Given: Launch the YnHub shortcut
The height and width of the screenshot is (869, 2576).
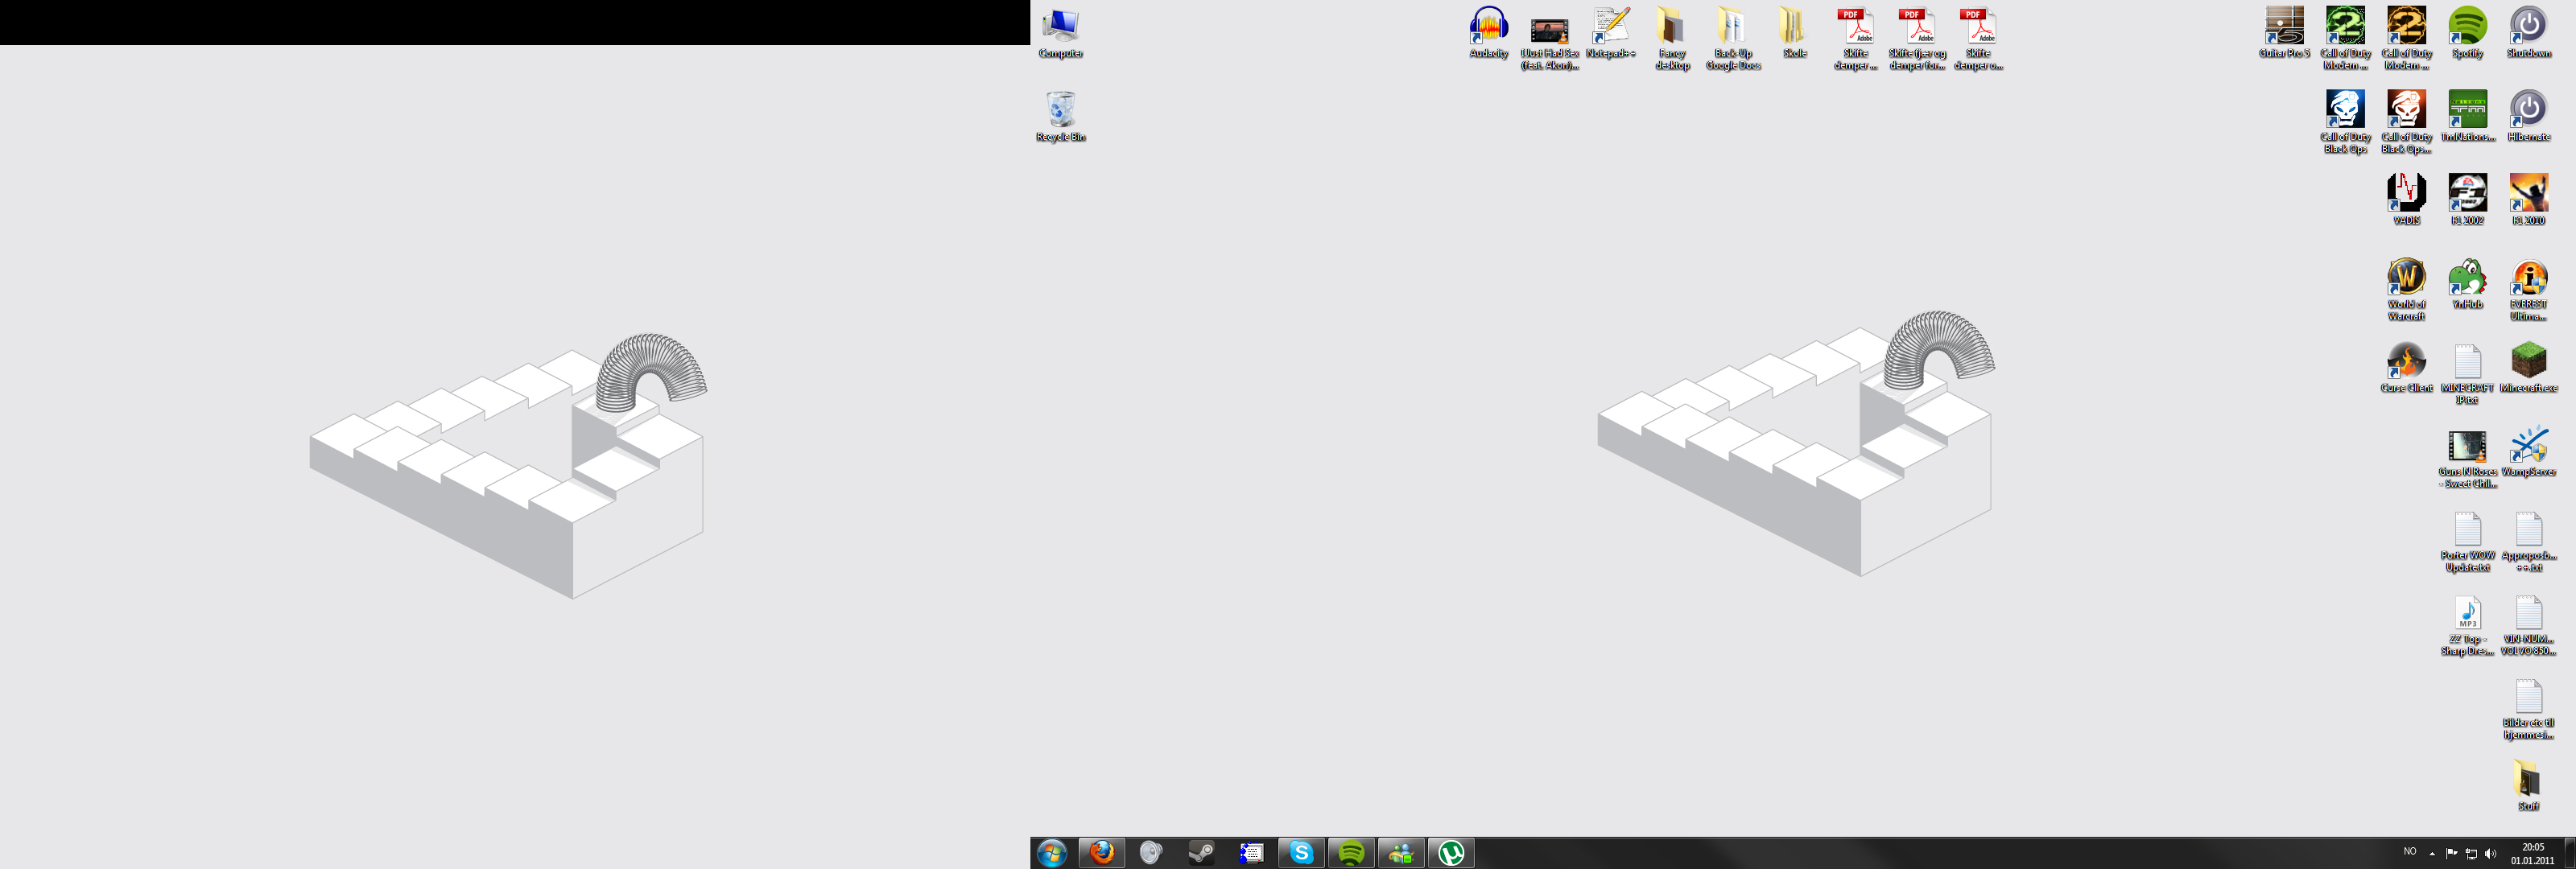Looking at the screenshot, I should tap(2467, 284).
